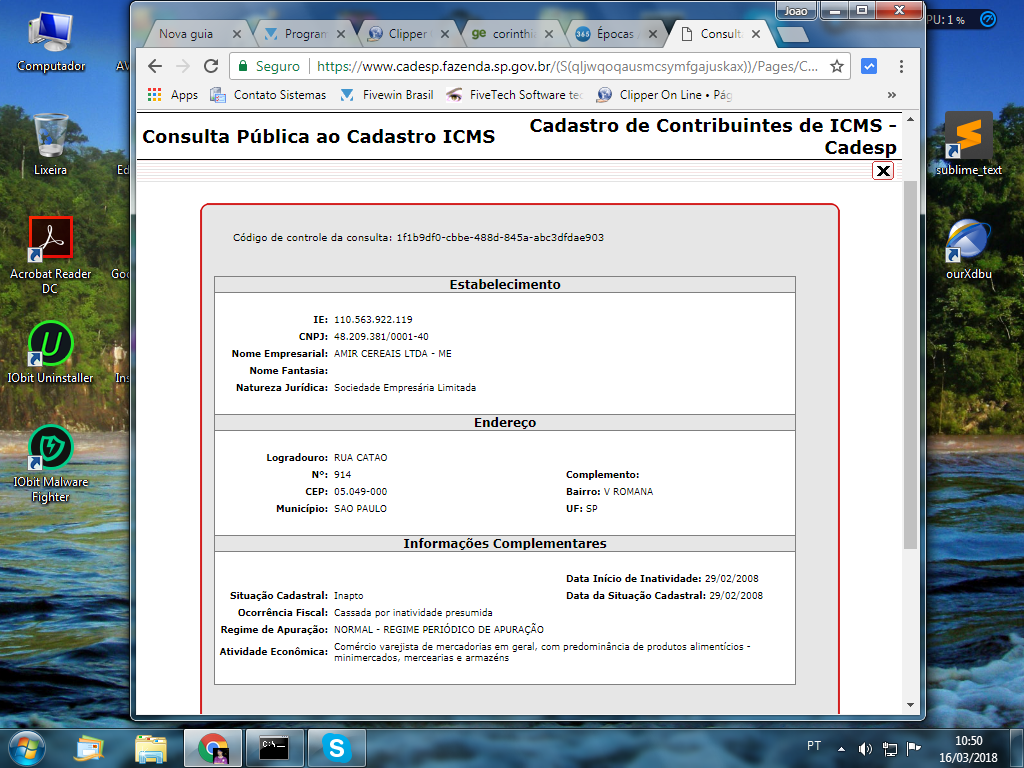Show hidden tray icons arrow
This screenshot has height=768, width=1024.
pos(841,749)
